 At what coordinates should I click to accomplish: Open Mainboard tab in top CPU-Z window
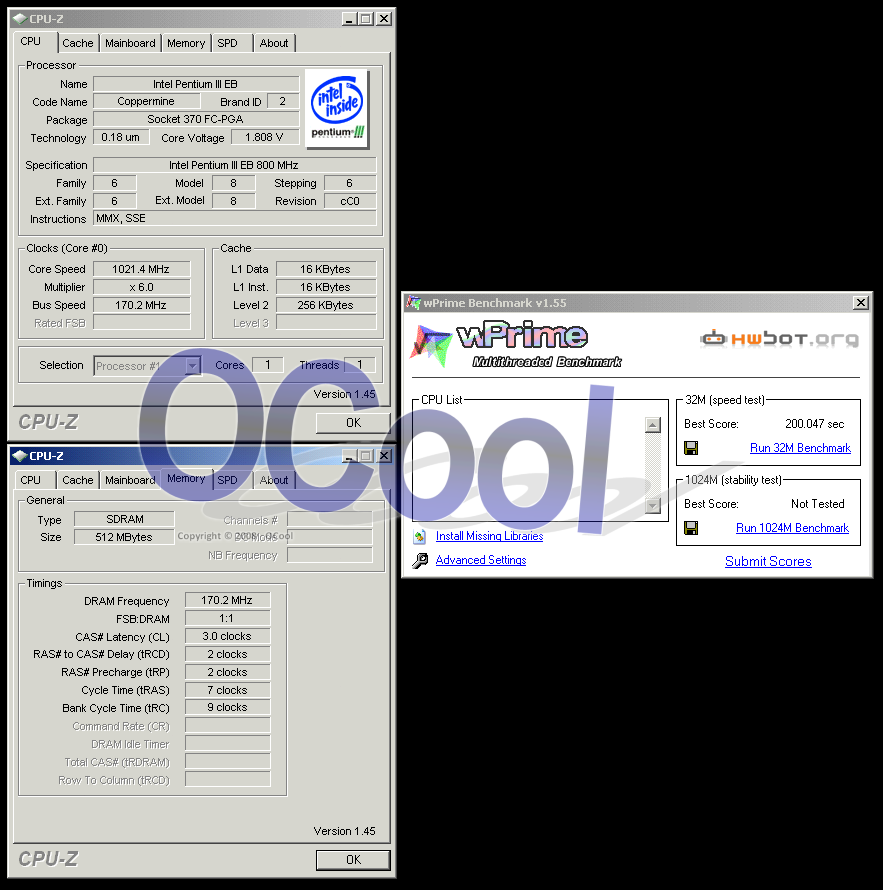coord(130,43)
